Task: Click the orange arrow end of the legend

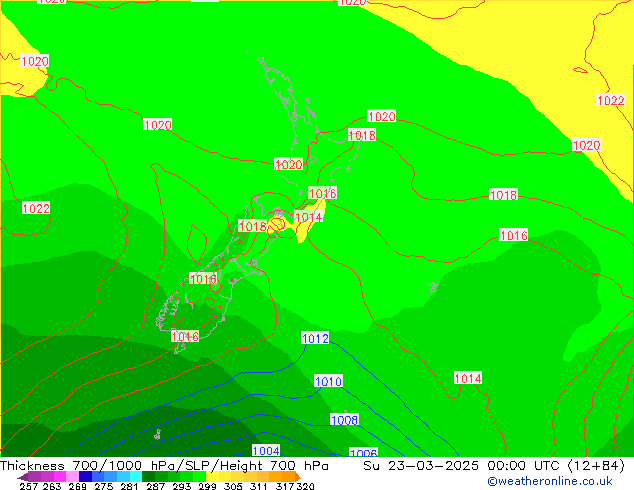Action: (x=298, y=476)
